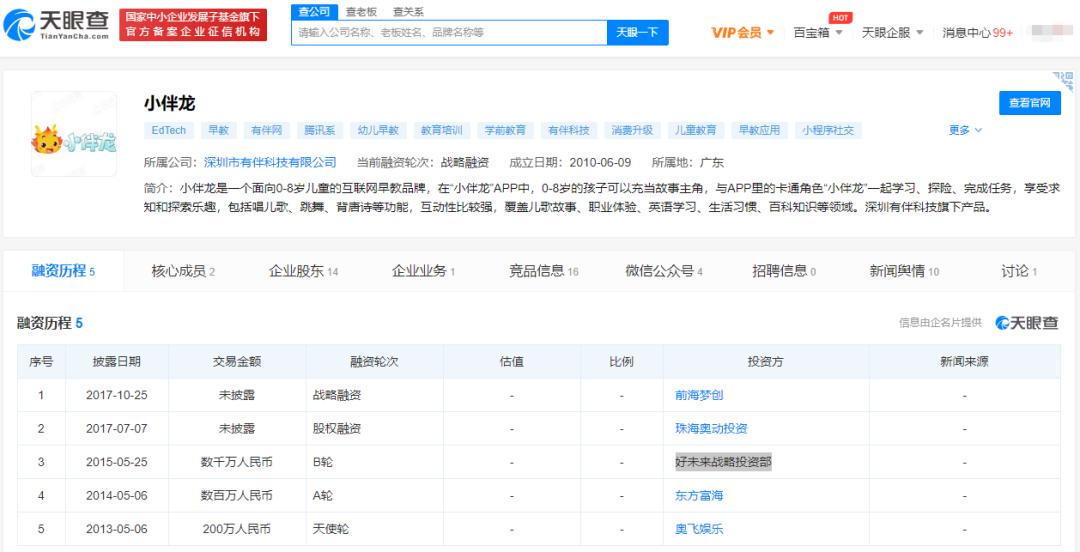Click the 学前教育 tag
Image resolution: width=1080 pixels, height=552 pixels.
click(x=505, y=130)
